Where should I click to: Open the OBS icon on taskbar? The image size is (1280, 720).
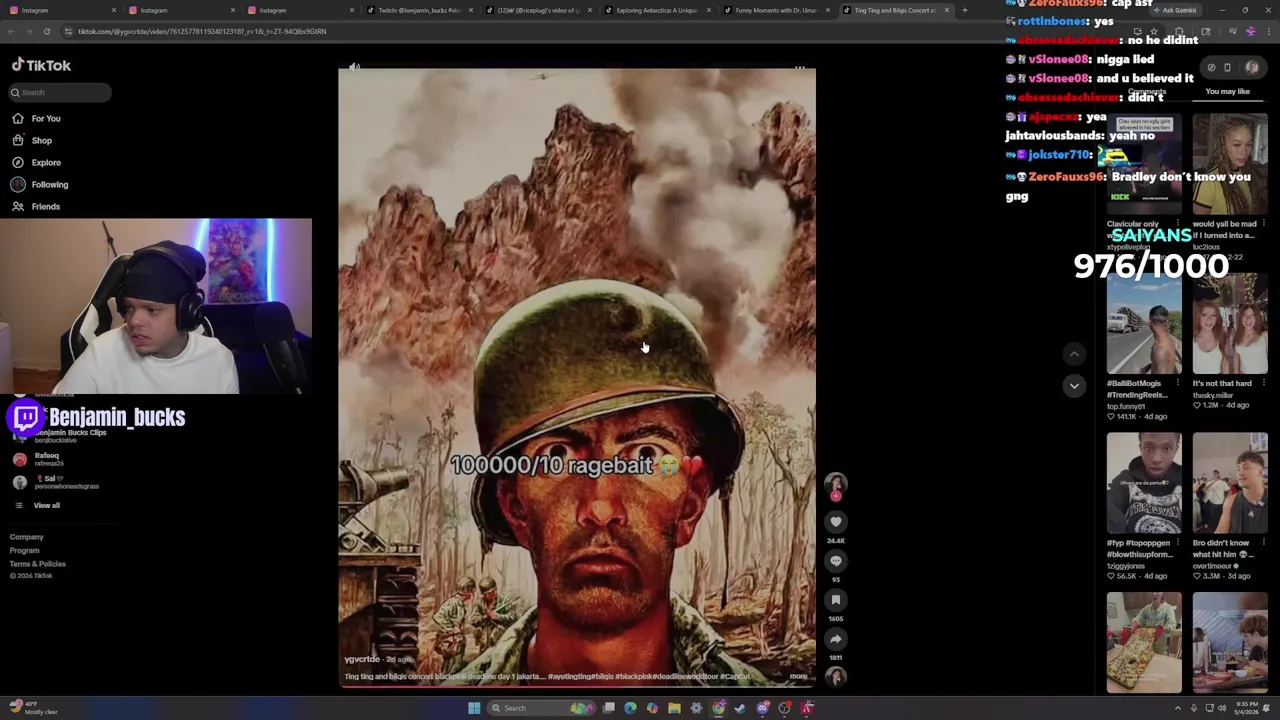pyautogui.click(x=785, y=708)
